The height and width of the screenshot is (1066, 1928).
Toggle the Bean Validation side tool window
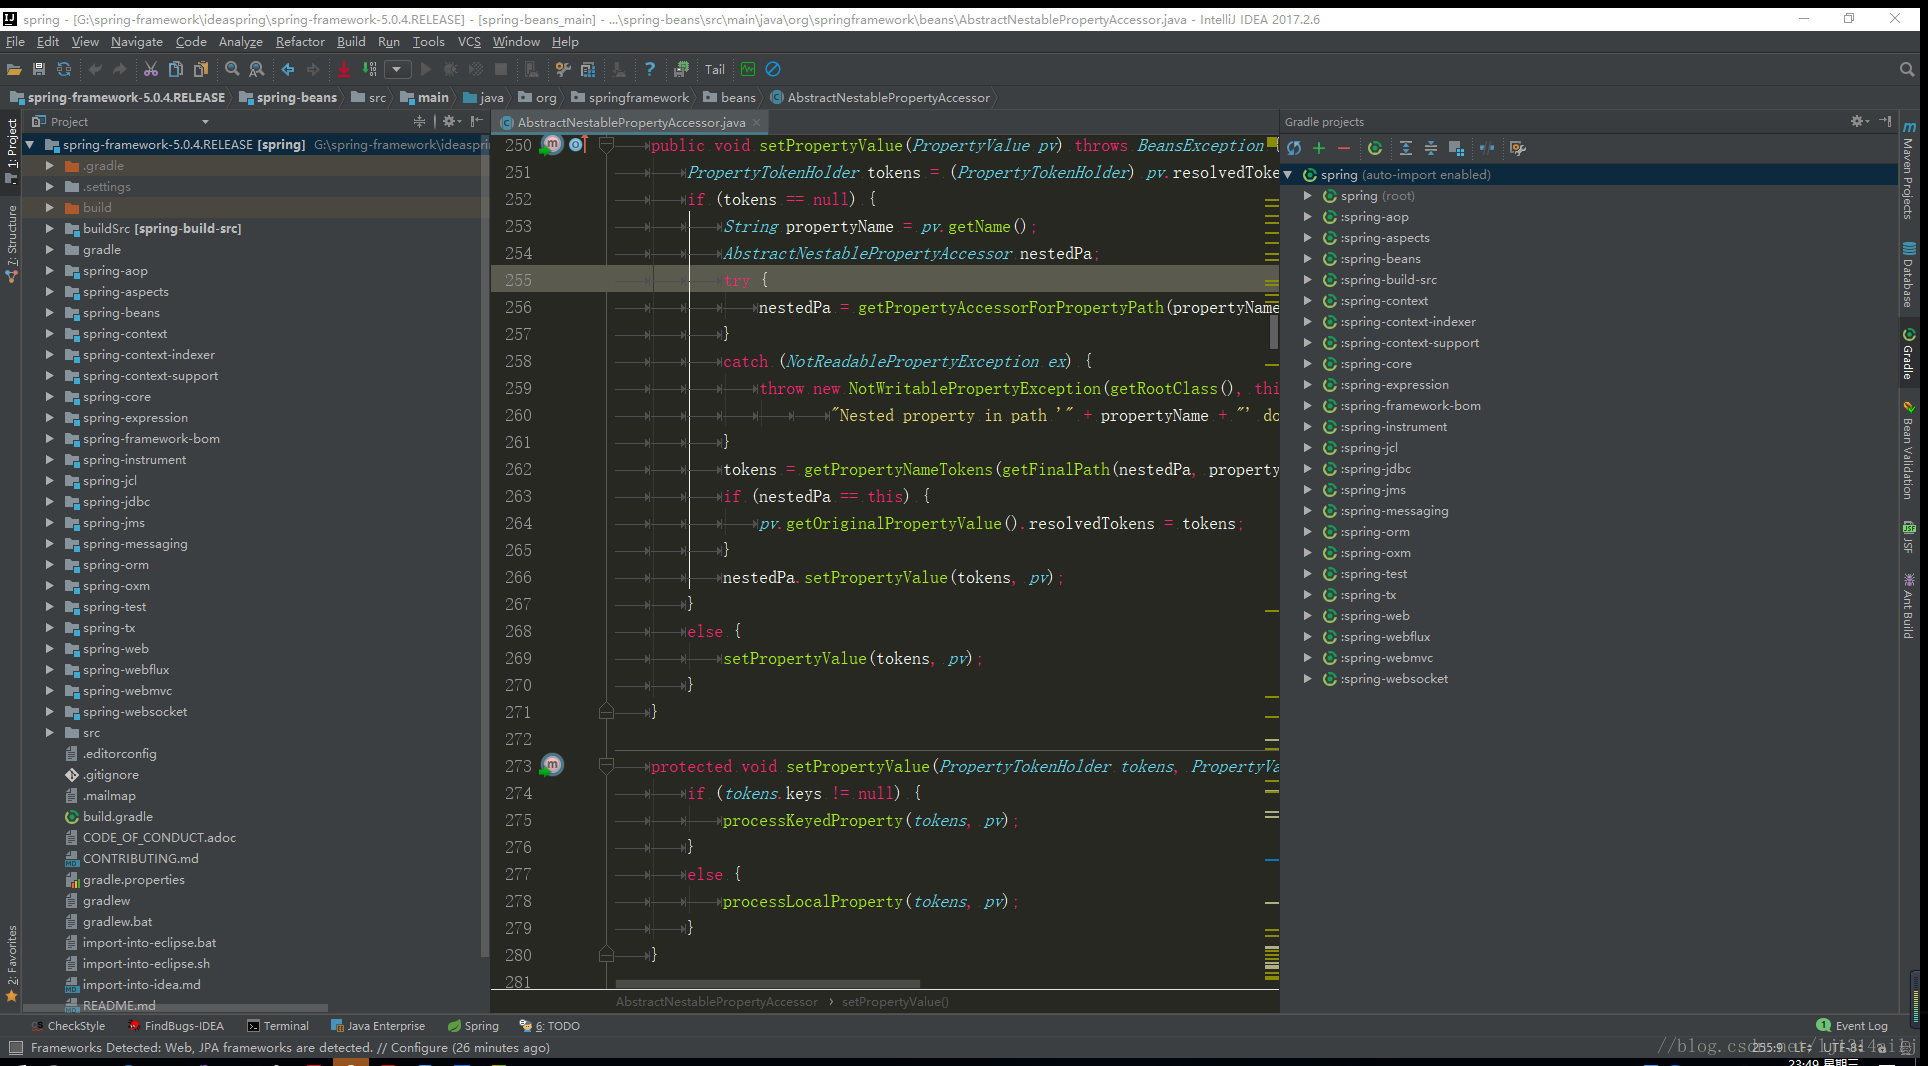(x=1909, y=450)
